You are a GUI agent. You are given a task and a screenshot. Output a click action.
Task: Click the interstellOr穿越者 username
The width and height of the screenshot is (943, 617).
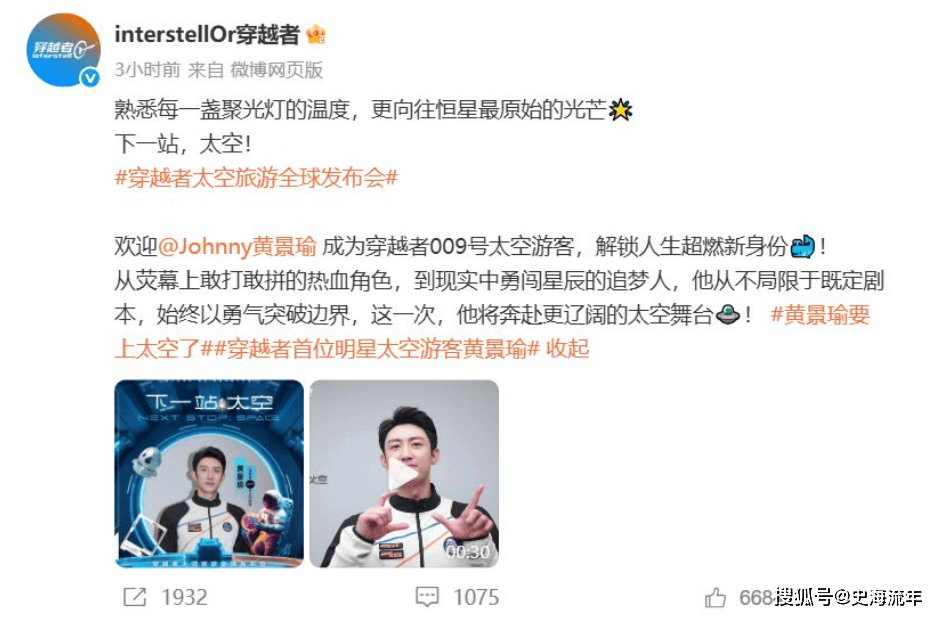click(x=207, y=34)
